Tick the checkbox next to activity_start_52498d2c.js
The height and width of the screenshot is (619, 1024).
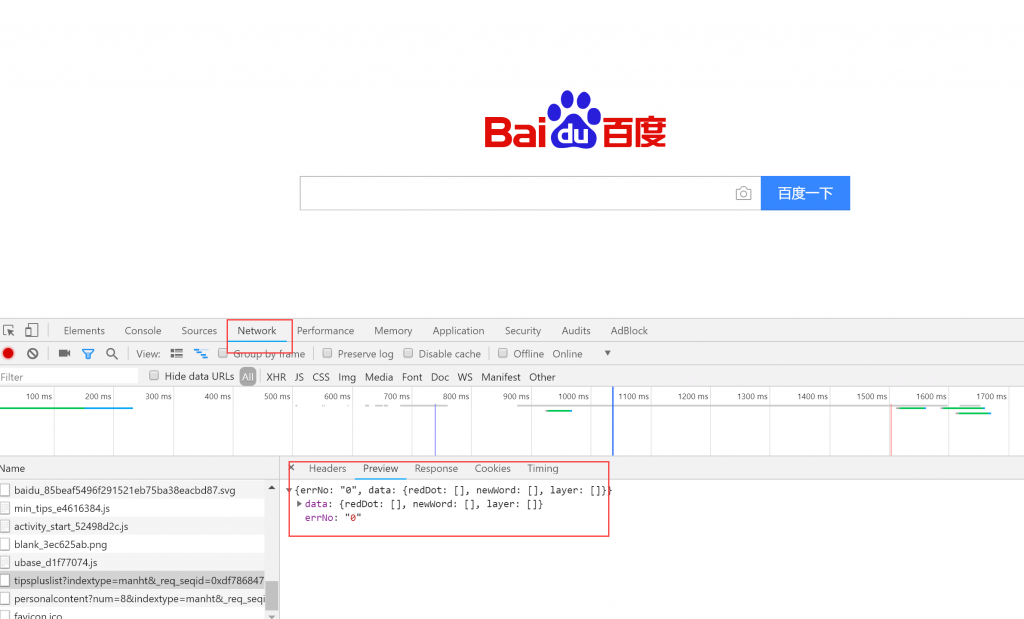5,526
